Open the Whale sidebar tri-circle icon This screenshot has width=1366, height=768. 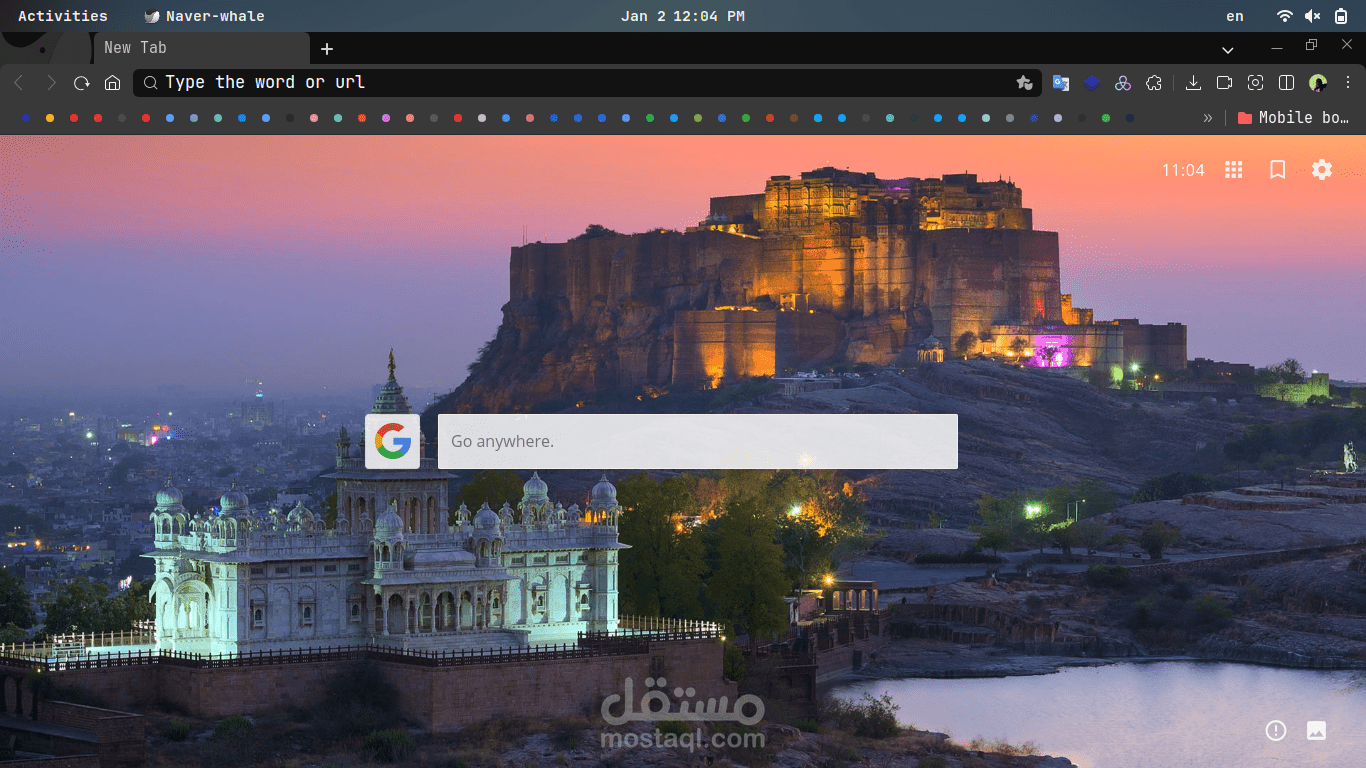(x=1123, y=82)
